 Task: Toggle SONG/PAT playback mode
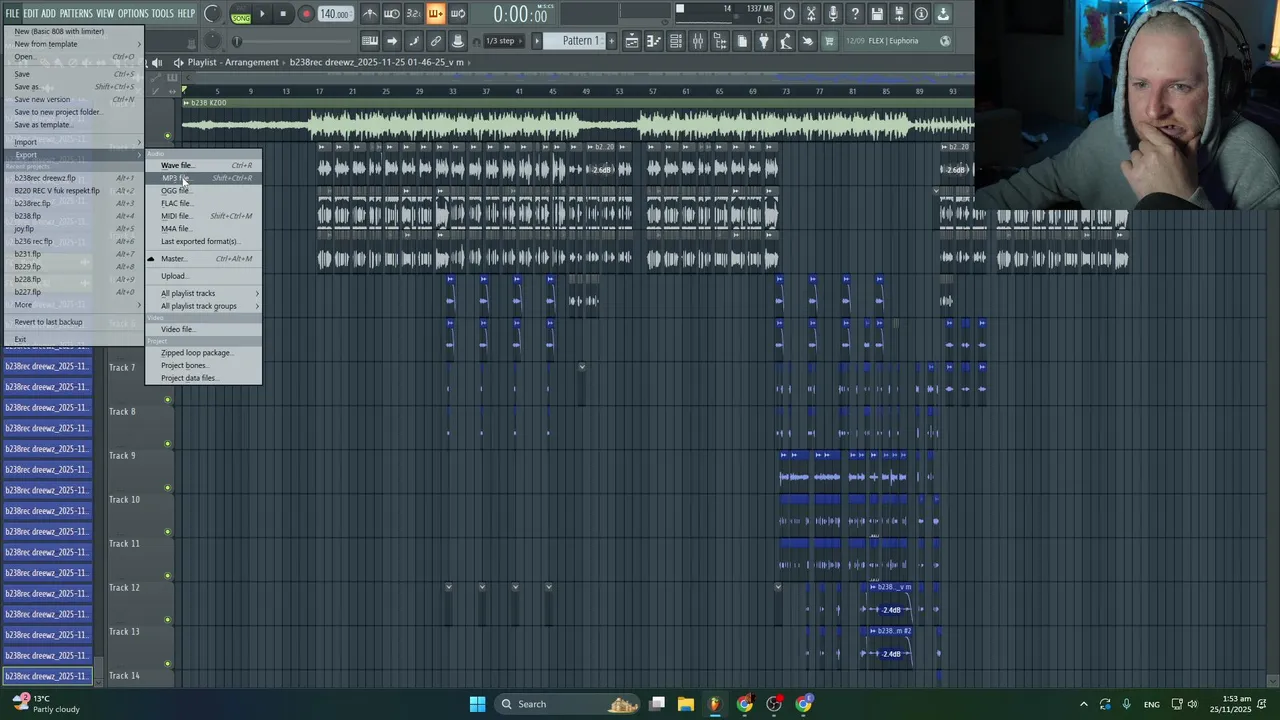click(x=241, y=14)
